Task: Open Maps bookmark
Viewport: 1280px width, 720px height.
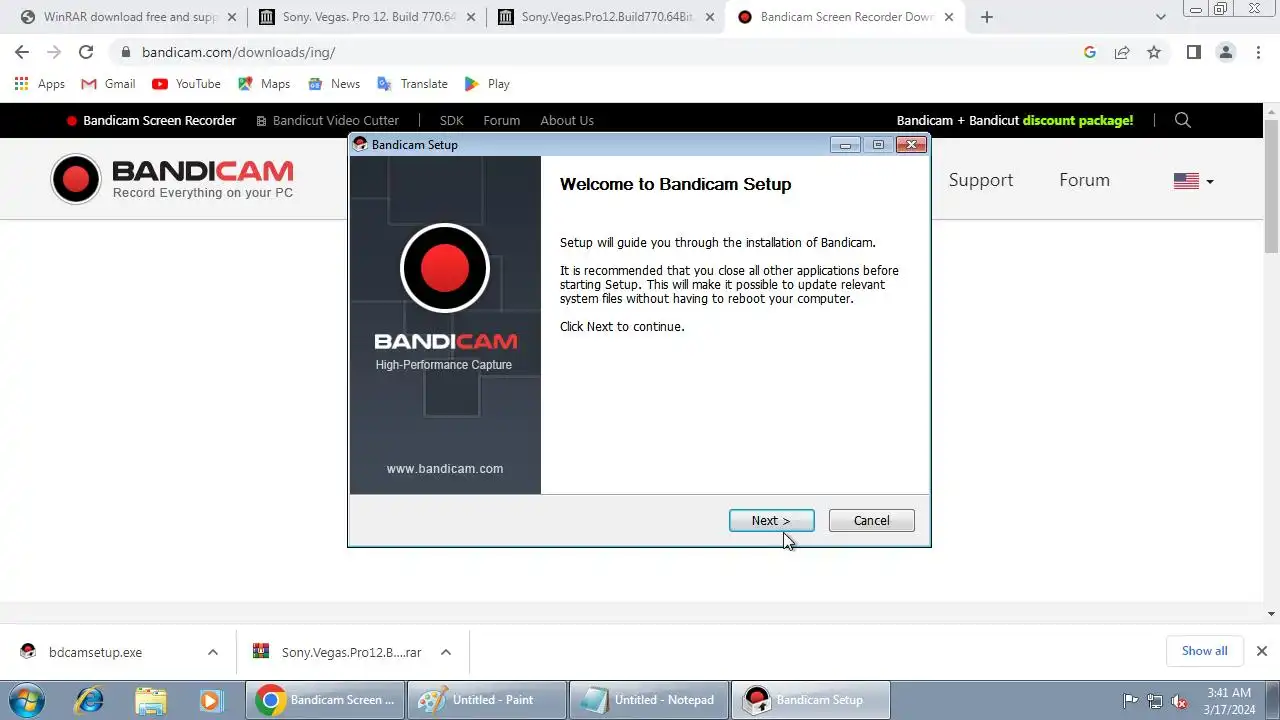Action: [264, 84]
